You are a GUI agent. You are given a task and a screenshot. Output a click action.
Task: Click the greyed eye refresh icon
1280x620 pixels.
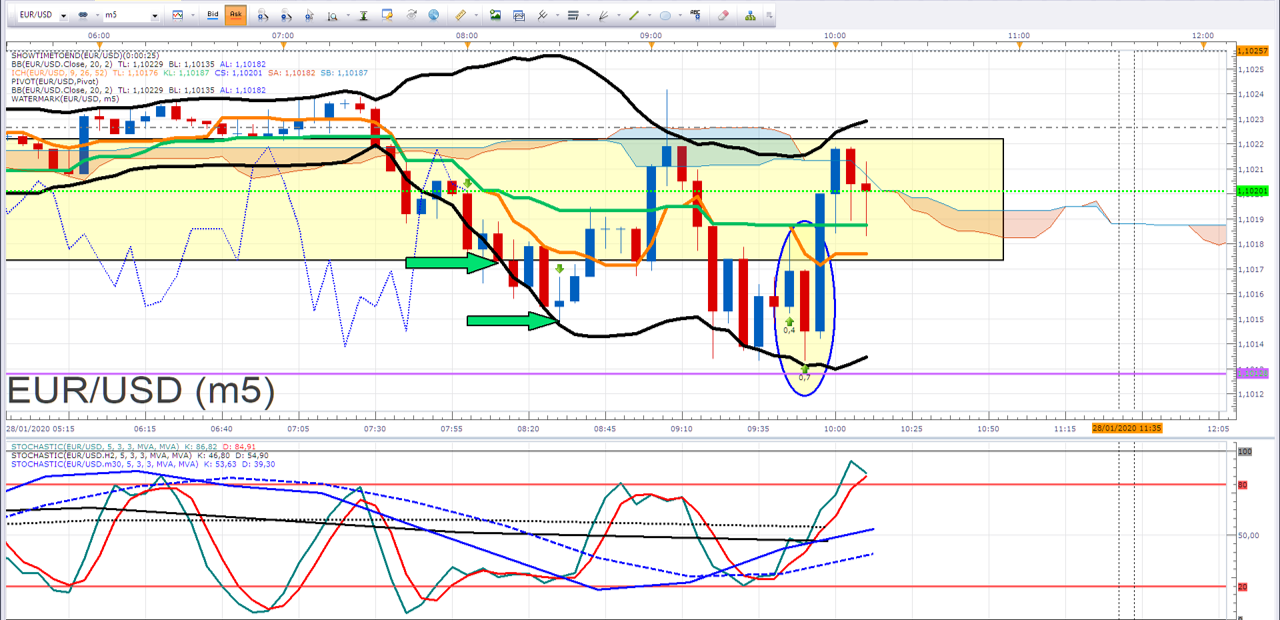tap(411, 15)
